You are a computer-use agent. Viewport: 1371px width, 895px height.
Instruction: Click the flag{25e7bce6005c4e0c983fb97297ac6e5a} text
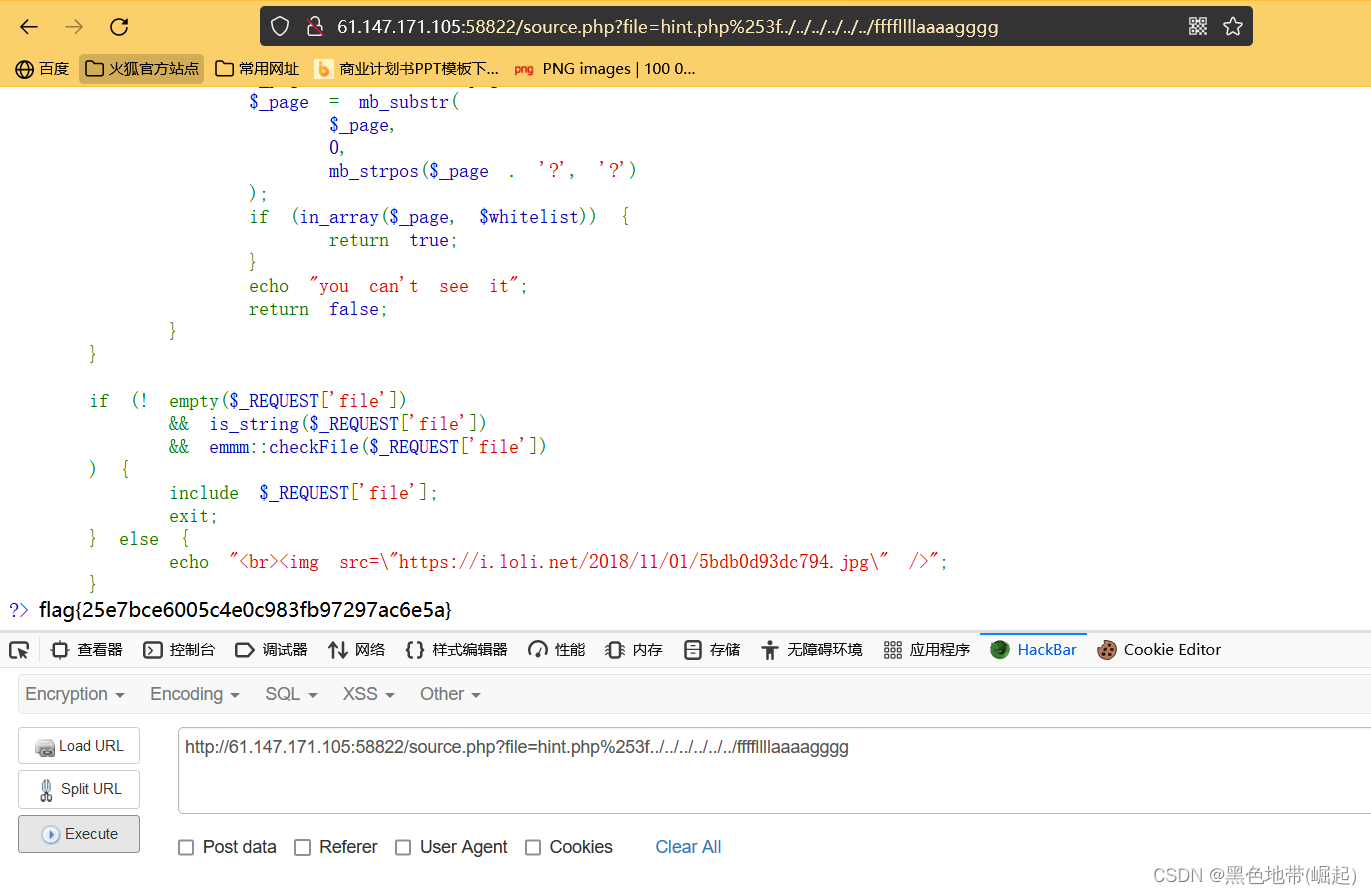[x=245, y=609]
